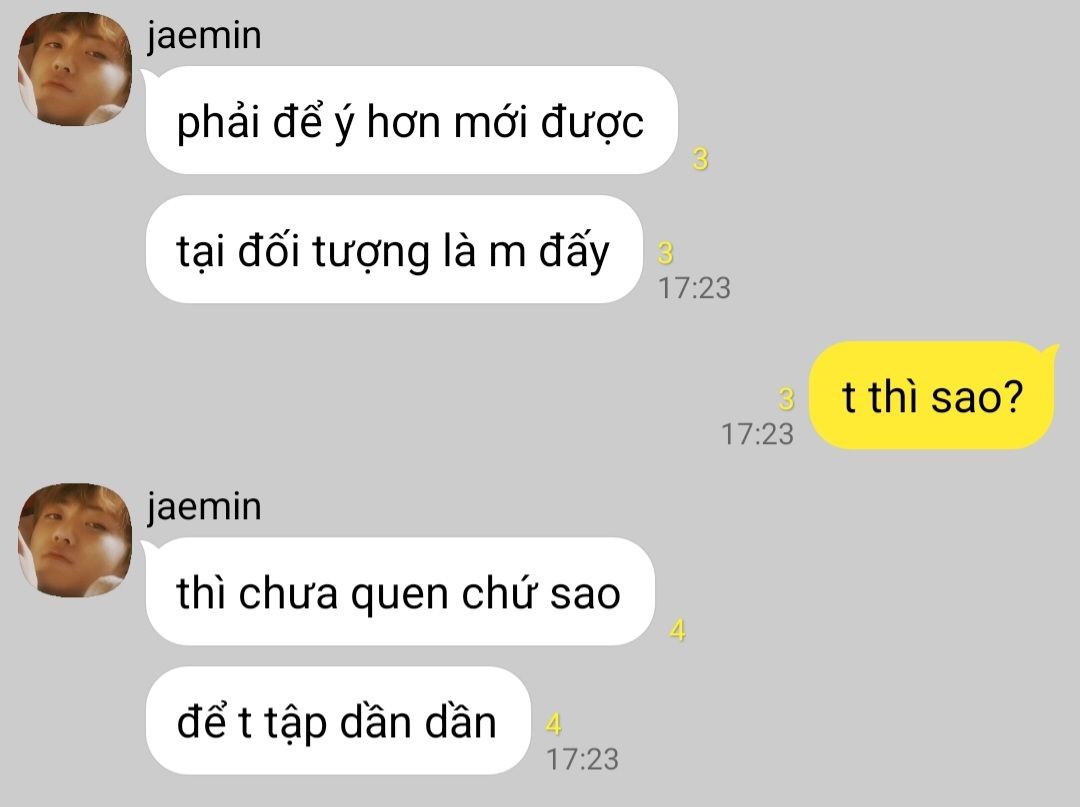Tap jaemin's avatar beside 'thì chưa quen chứ sao'
The height and width of the screenshot is (807, 1080).
point(74,540)
